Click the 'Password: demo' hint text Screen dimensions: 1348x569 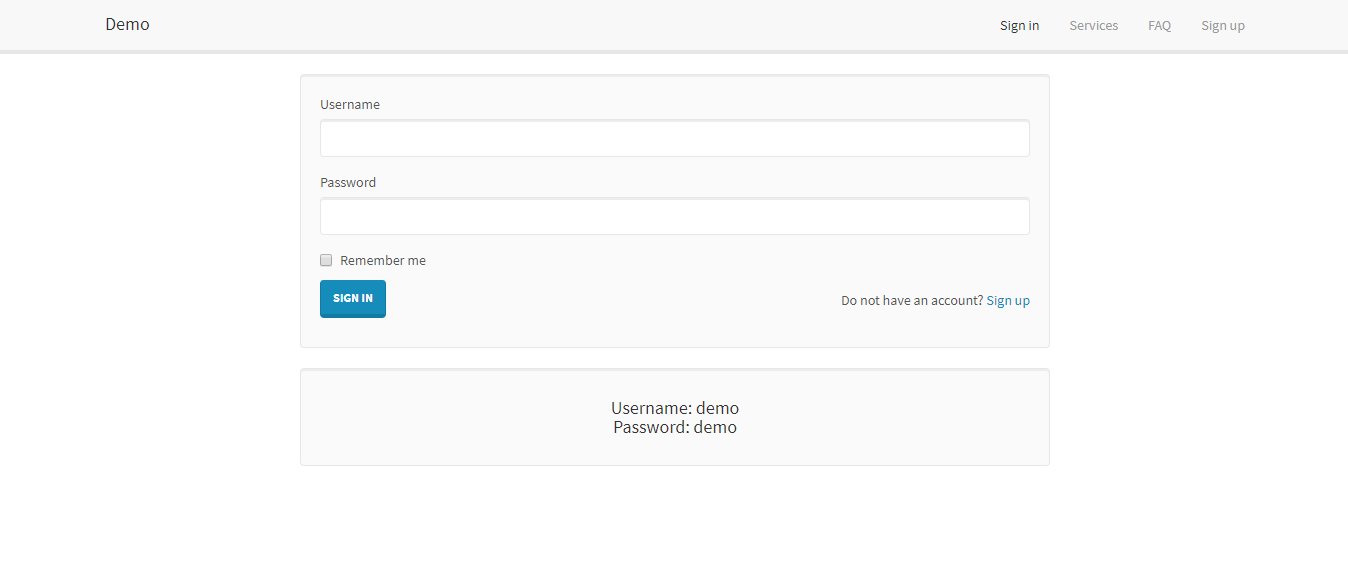pos(675,428)
